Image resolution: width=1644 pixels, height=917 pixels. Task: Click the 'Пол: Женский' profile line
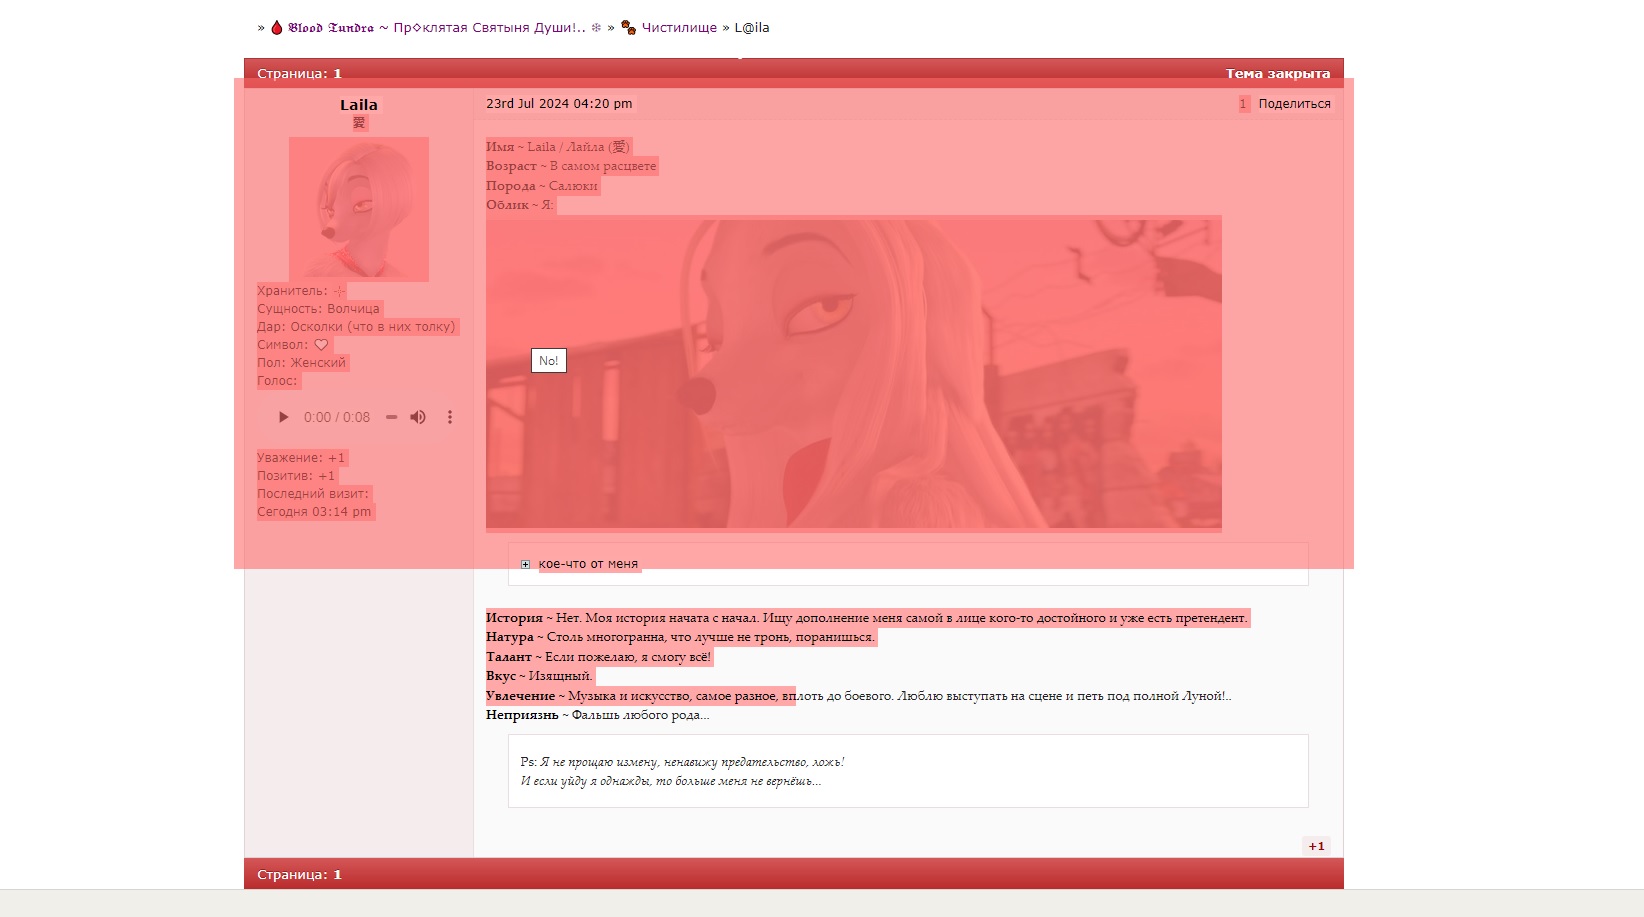(x=301, y=363)
